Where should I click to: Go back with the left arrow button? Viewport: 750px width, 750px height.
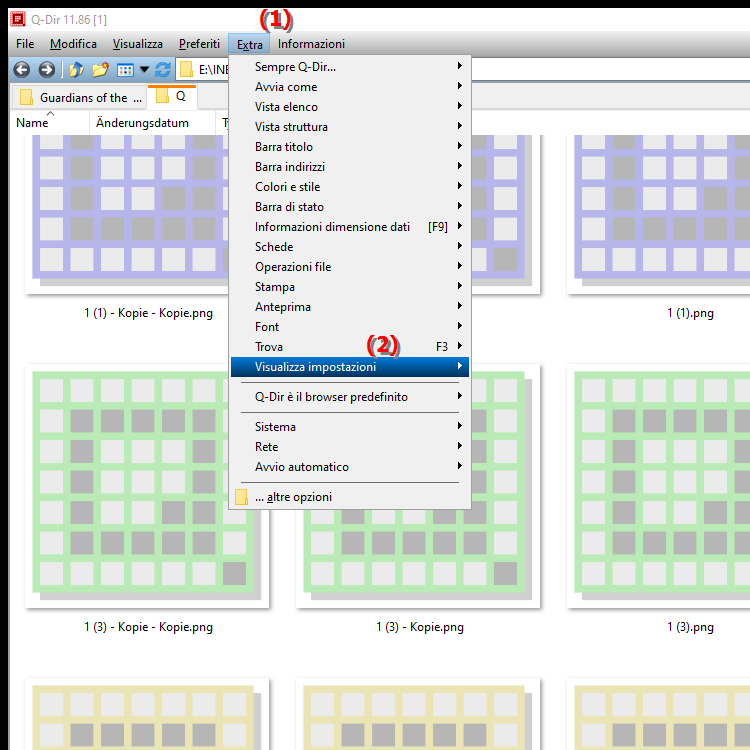[x=22, y=70]
